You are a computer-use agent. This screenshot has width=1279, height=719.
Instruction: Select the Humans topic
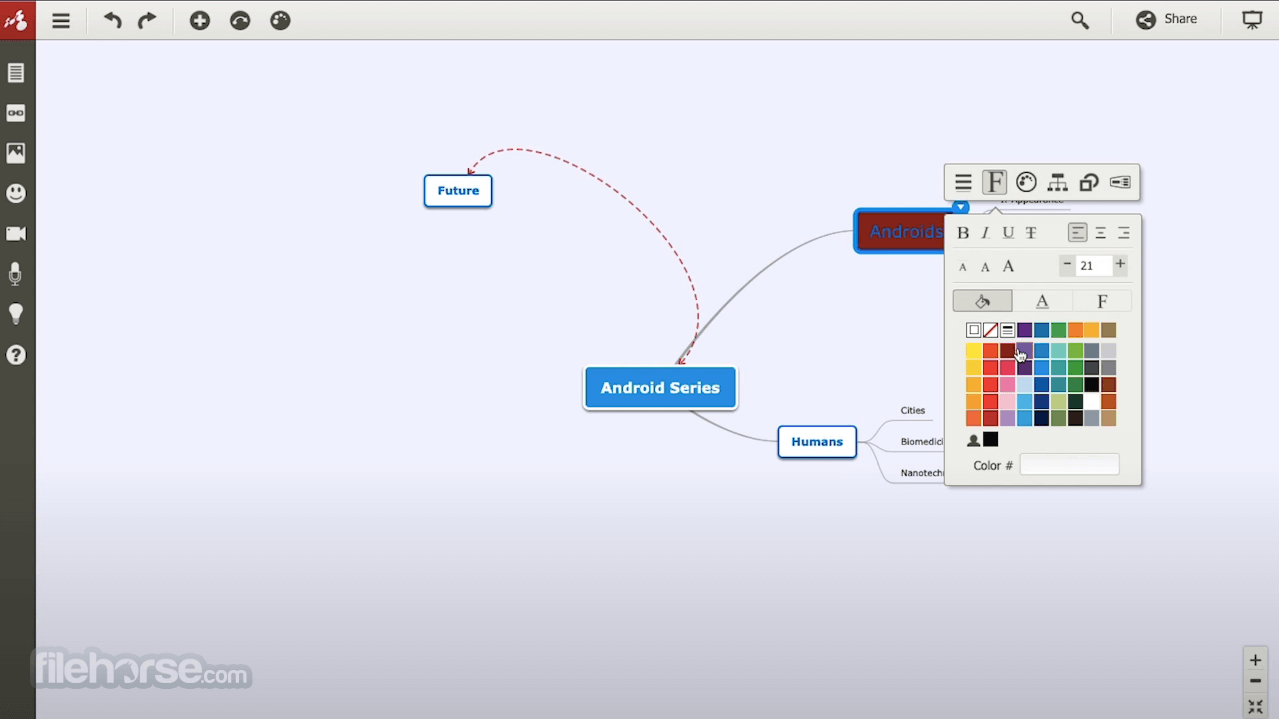tap(817, 441)
